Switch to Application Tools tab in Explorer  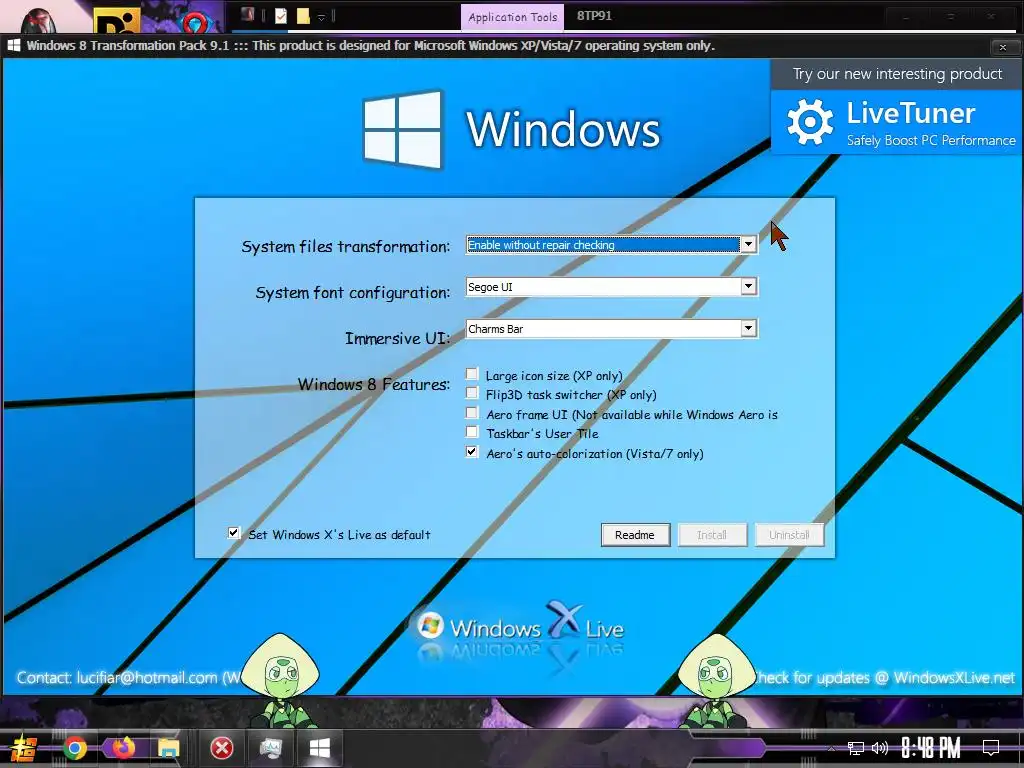[513, 17]
